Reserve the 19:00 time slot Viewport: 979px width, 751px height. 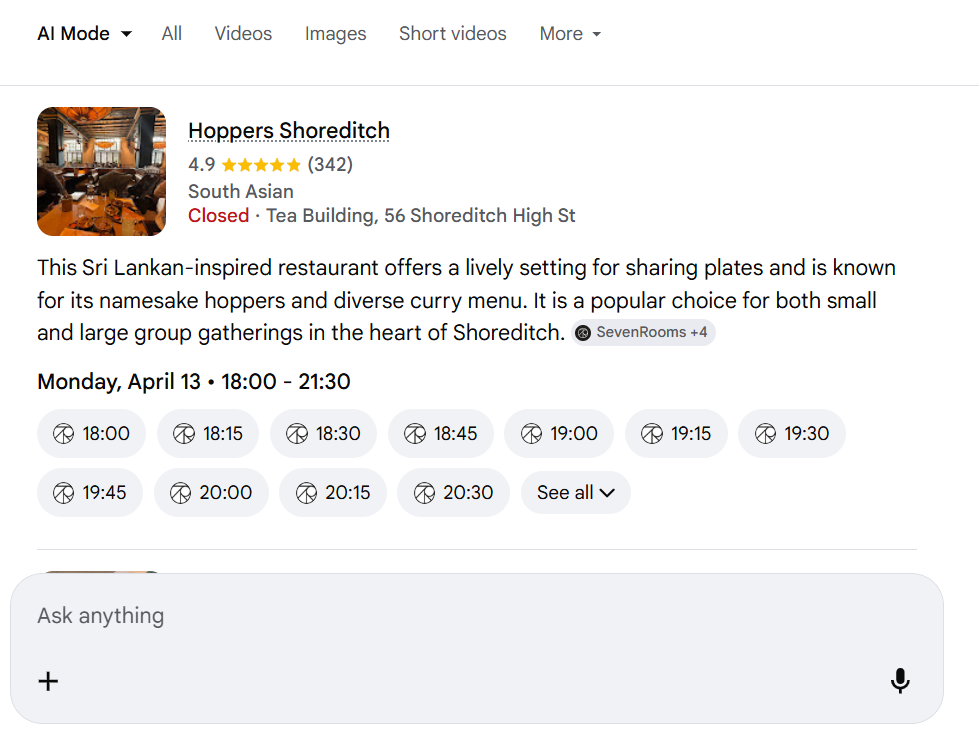coord(558,433)
